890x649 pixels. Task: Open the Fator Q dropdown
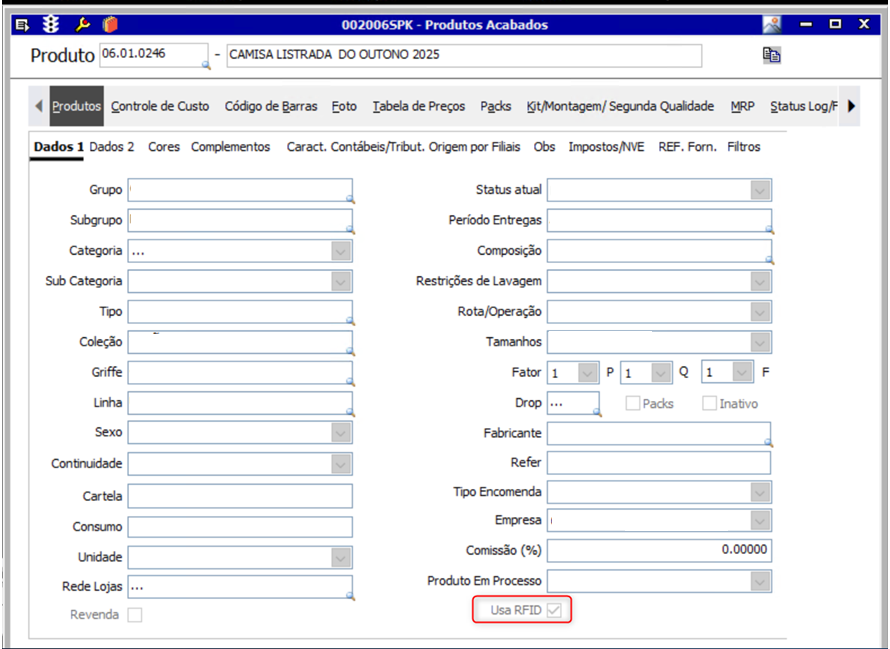661,372
